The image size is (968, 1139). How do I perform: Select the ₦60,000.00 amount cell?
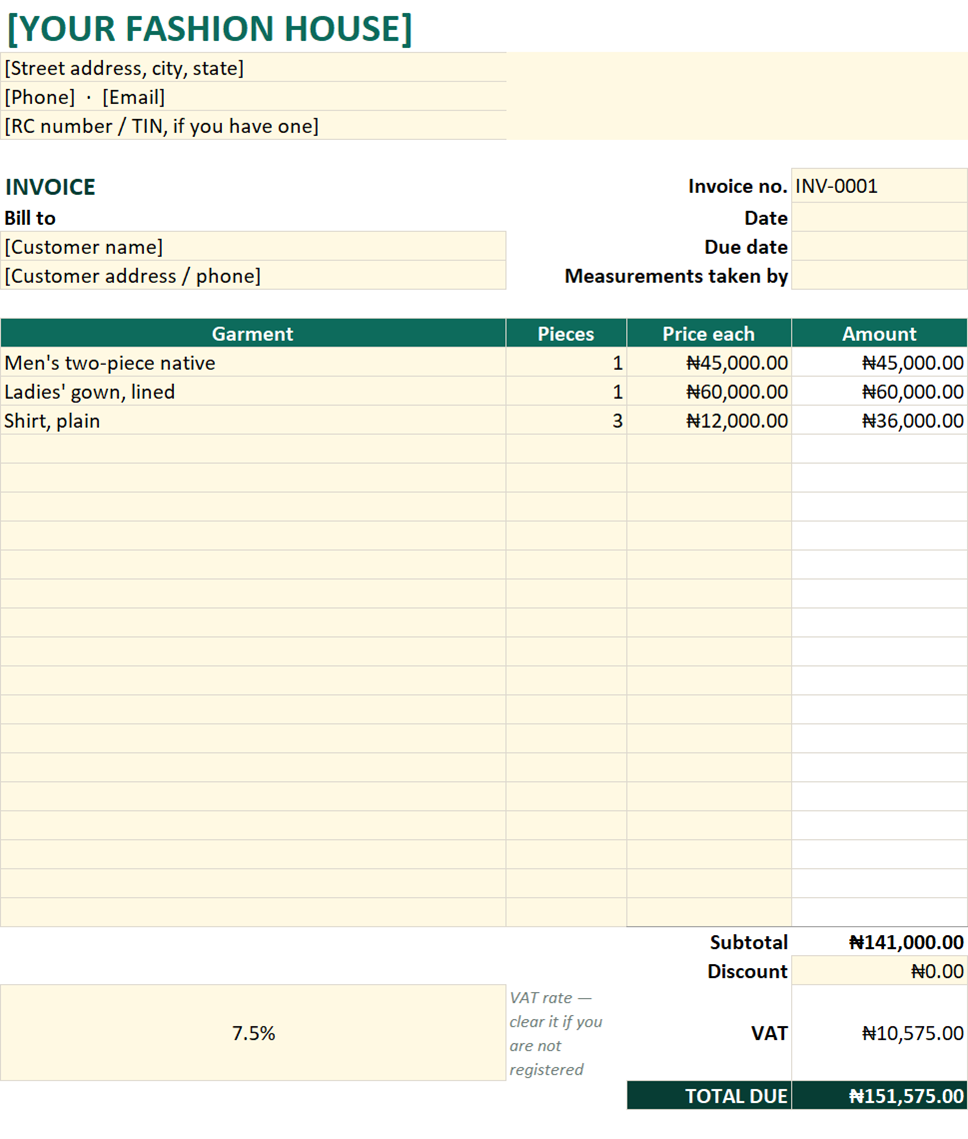(x=879, y=392)
